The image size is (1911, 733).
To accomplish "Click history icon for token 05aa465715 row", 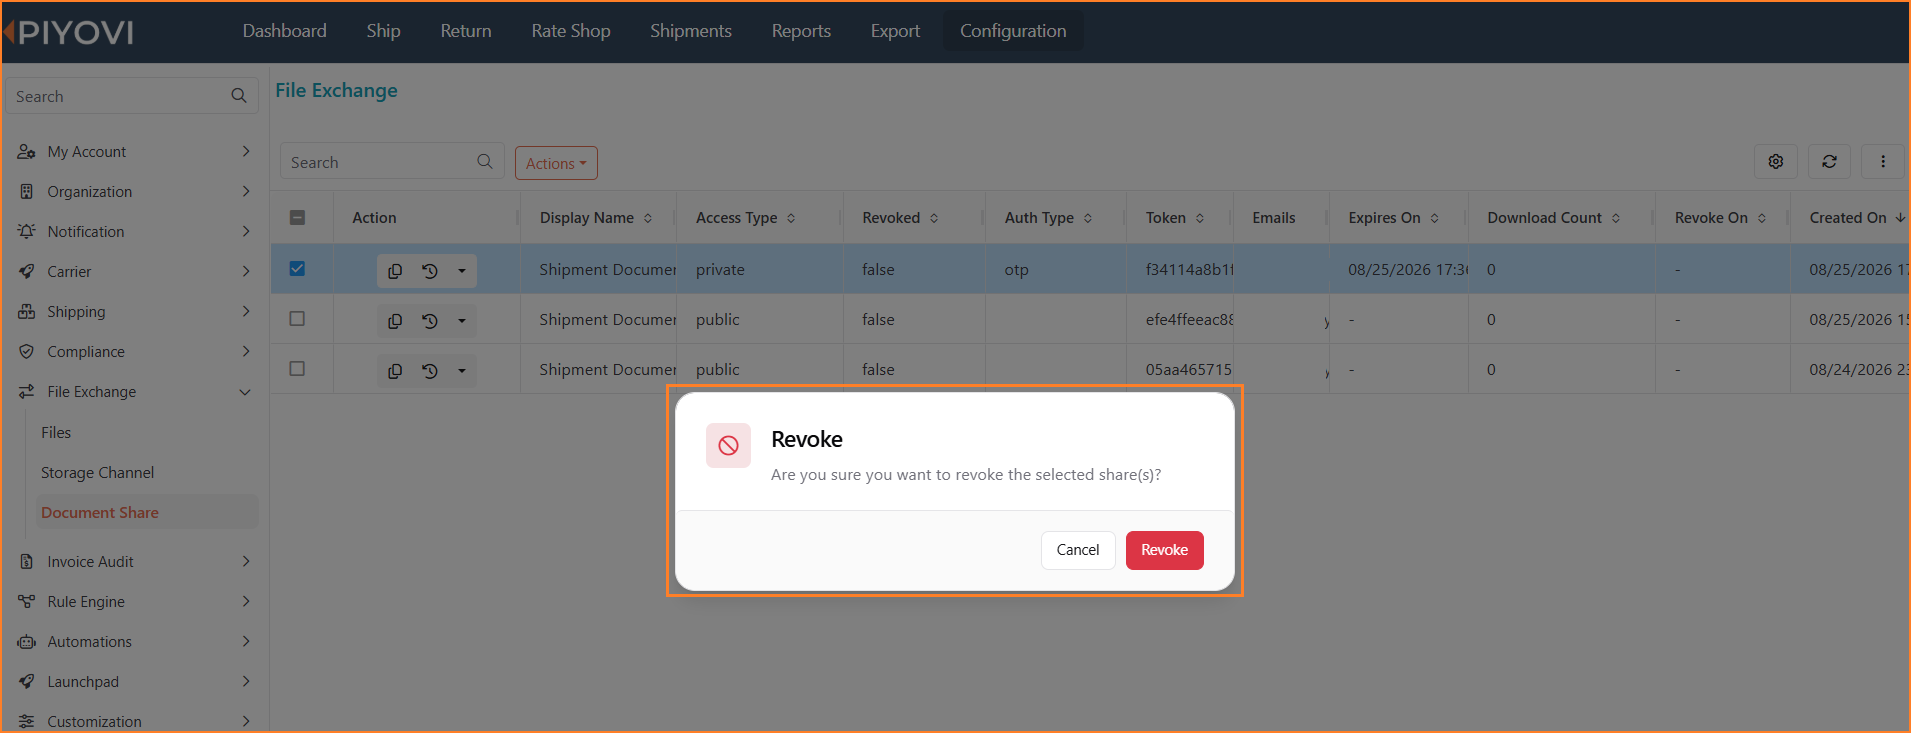I will (430, 371).
